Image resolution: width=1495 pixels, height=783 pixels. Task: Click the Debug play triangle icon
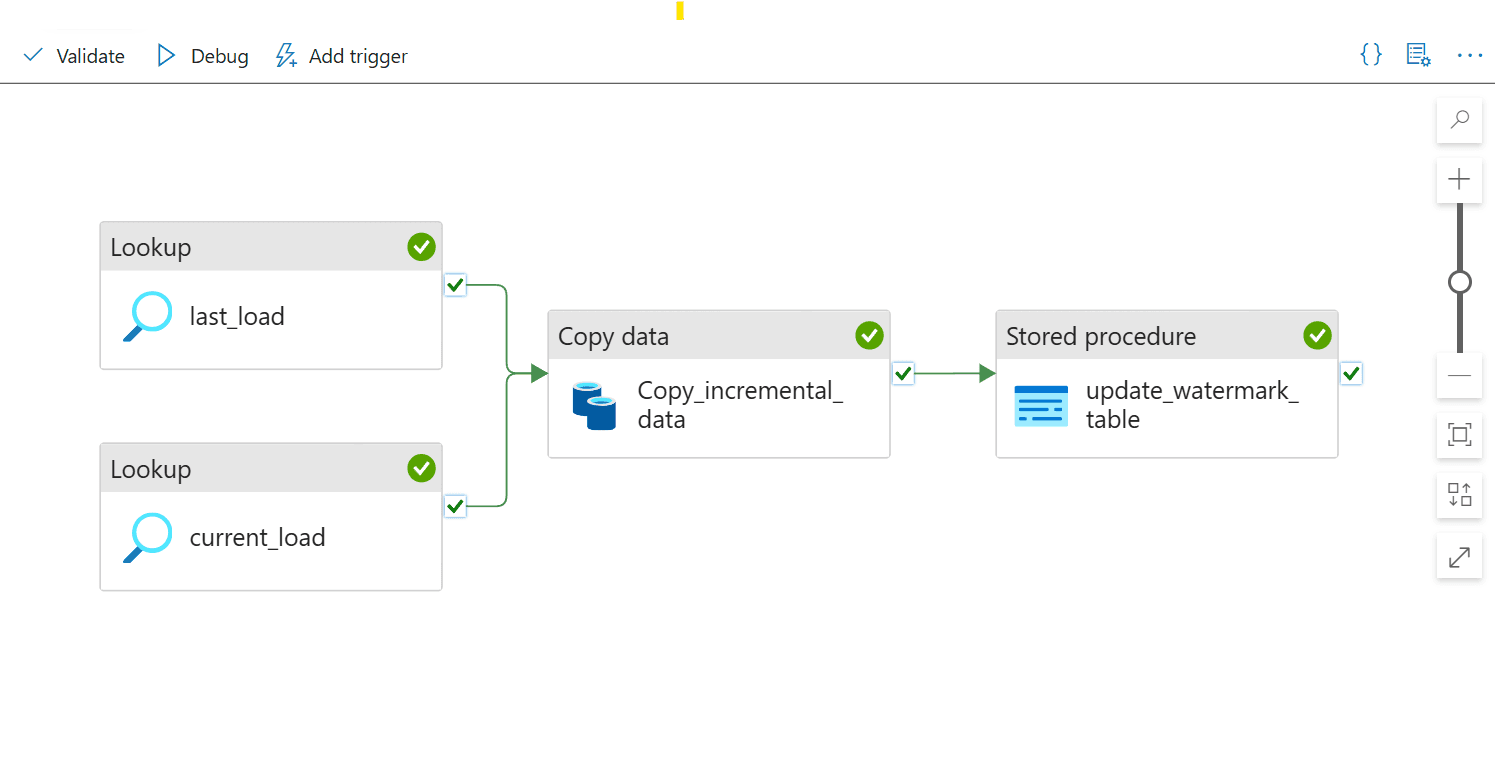point(166,55)
